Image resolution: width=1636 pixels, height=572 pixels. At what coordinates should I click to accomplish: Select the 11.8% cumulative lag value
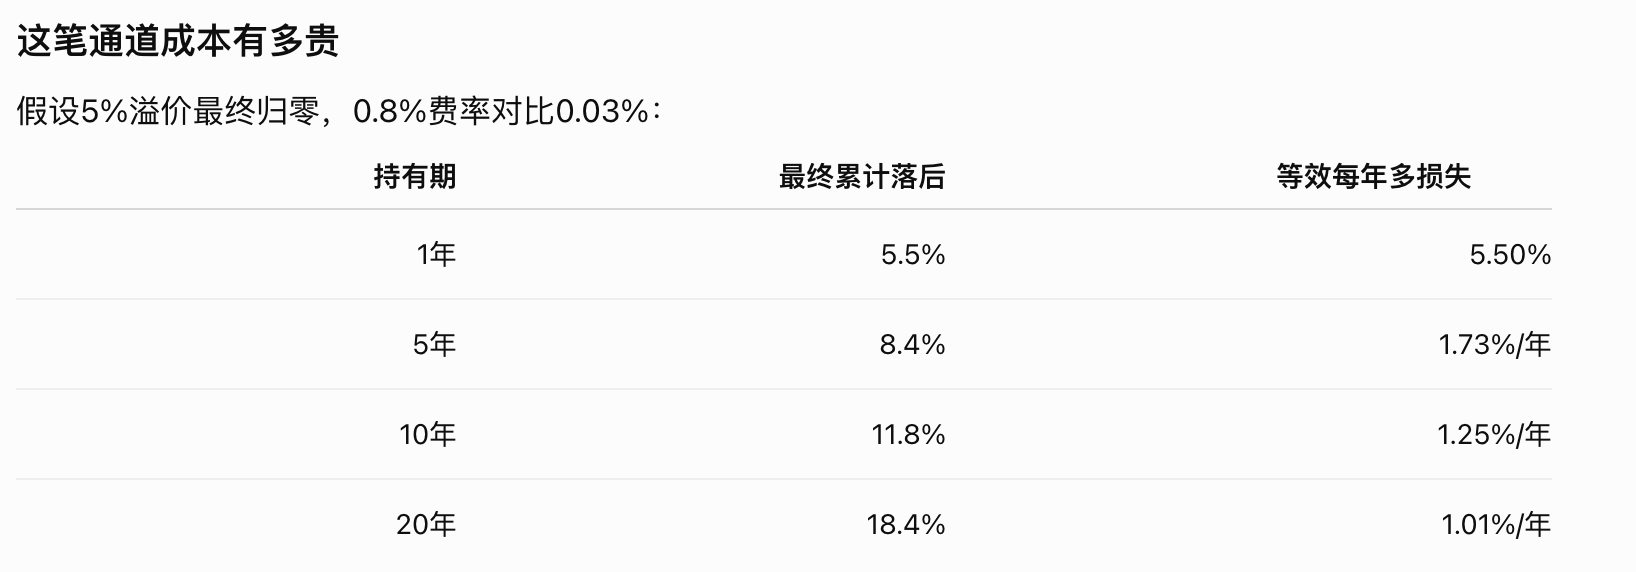click(907, 435)
